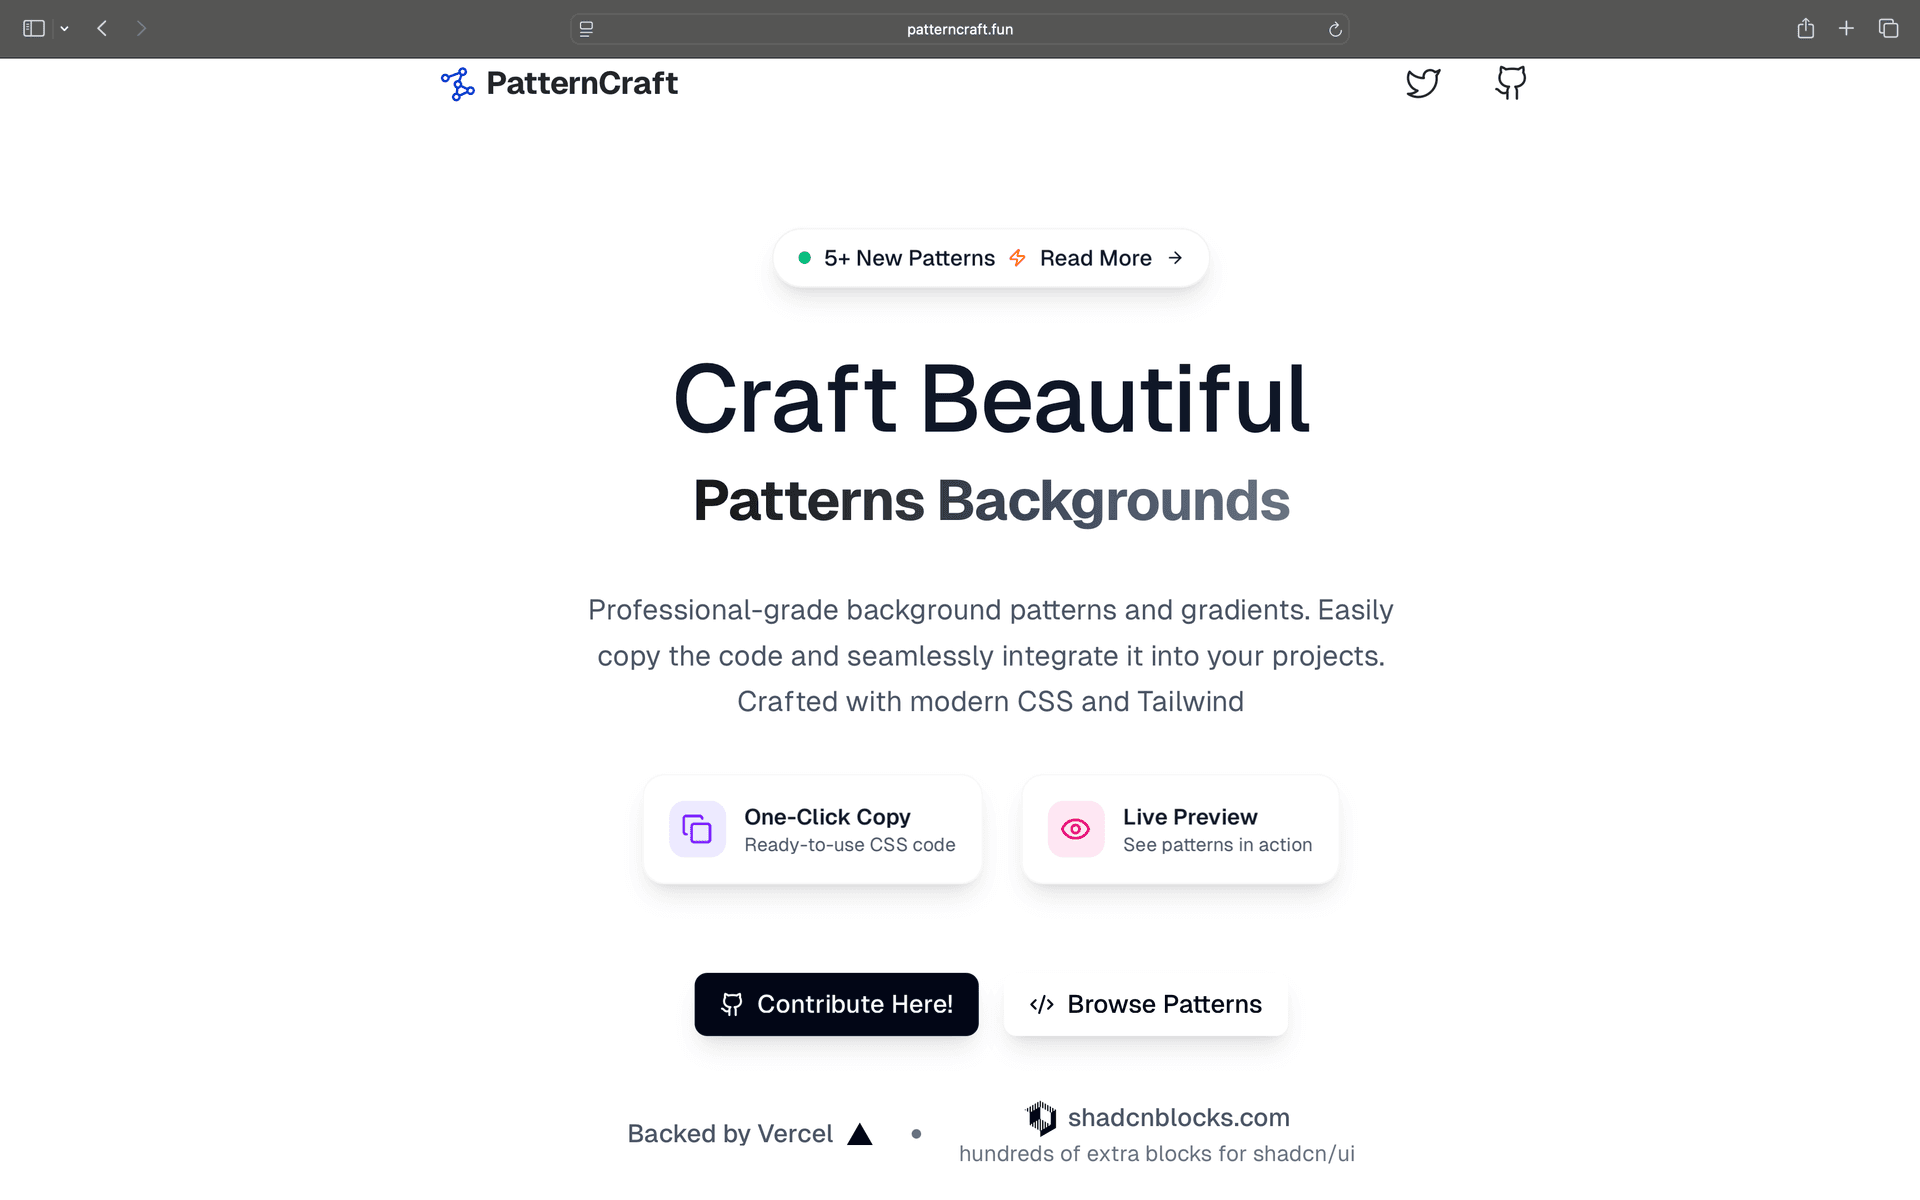This screenshot has width=1920, height=1200.
Task: Open the GitHub icon in header
Action: point(1510,83)
